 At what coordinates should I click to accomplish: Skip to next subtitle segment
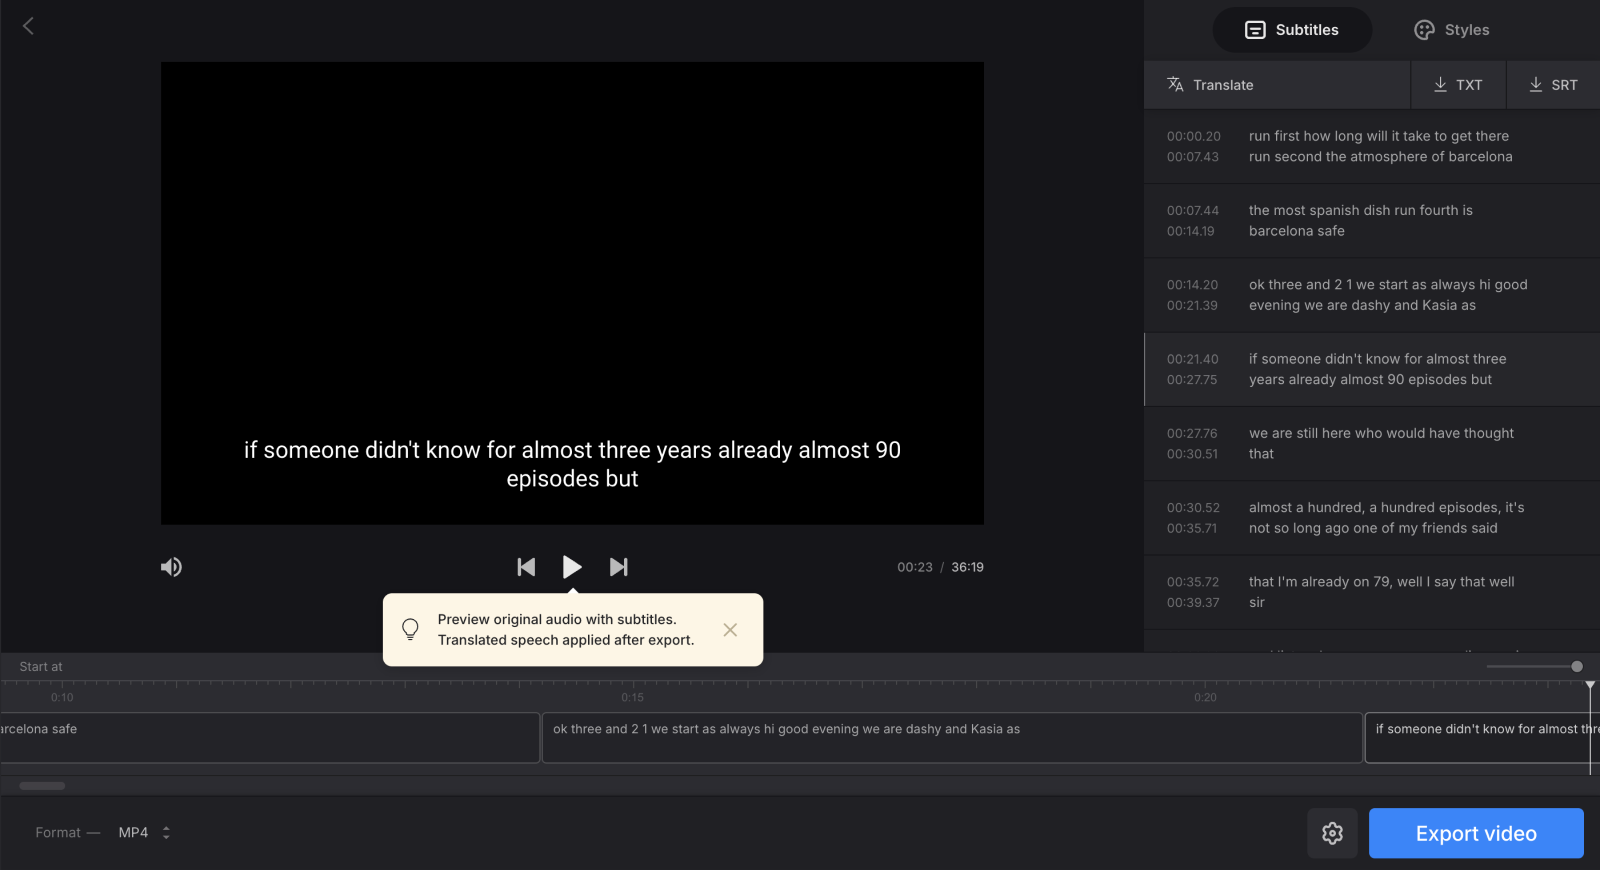coord(619,567)
